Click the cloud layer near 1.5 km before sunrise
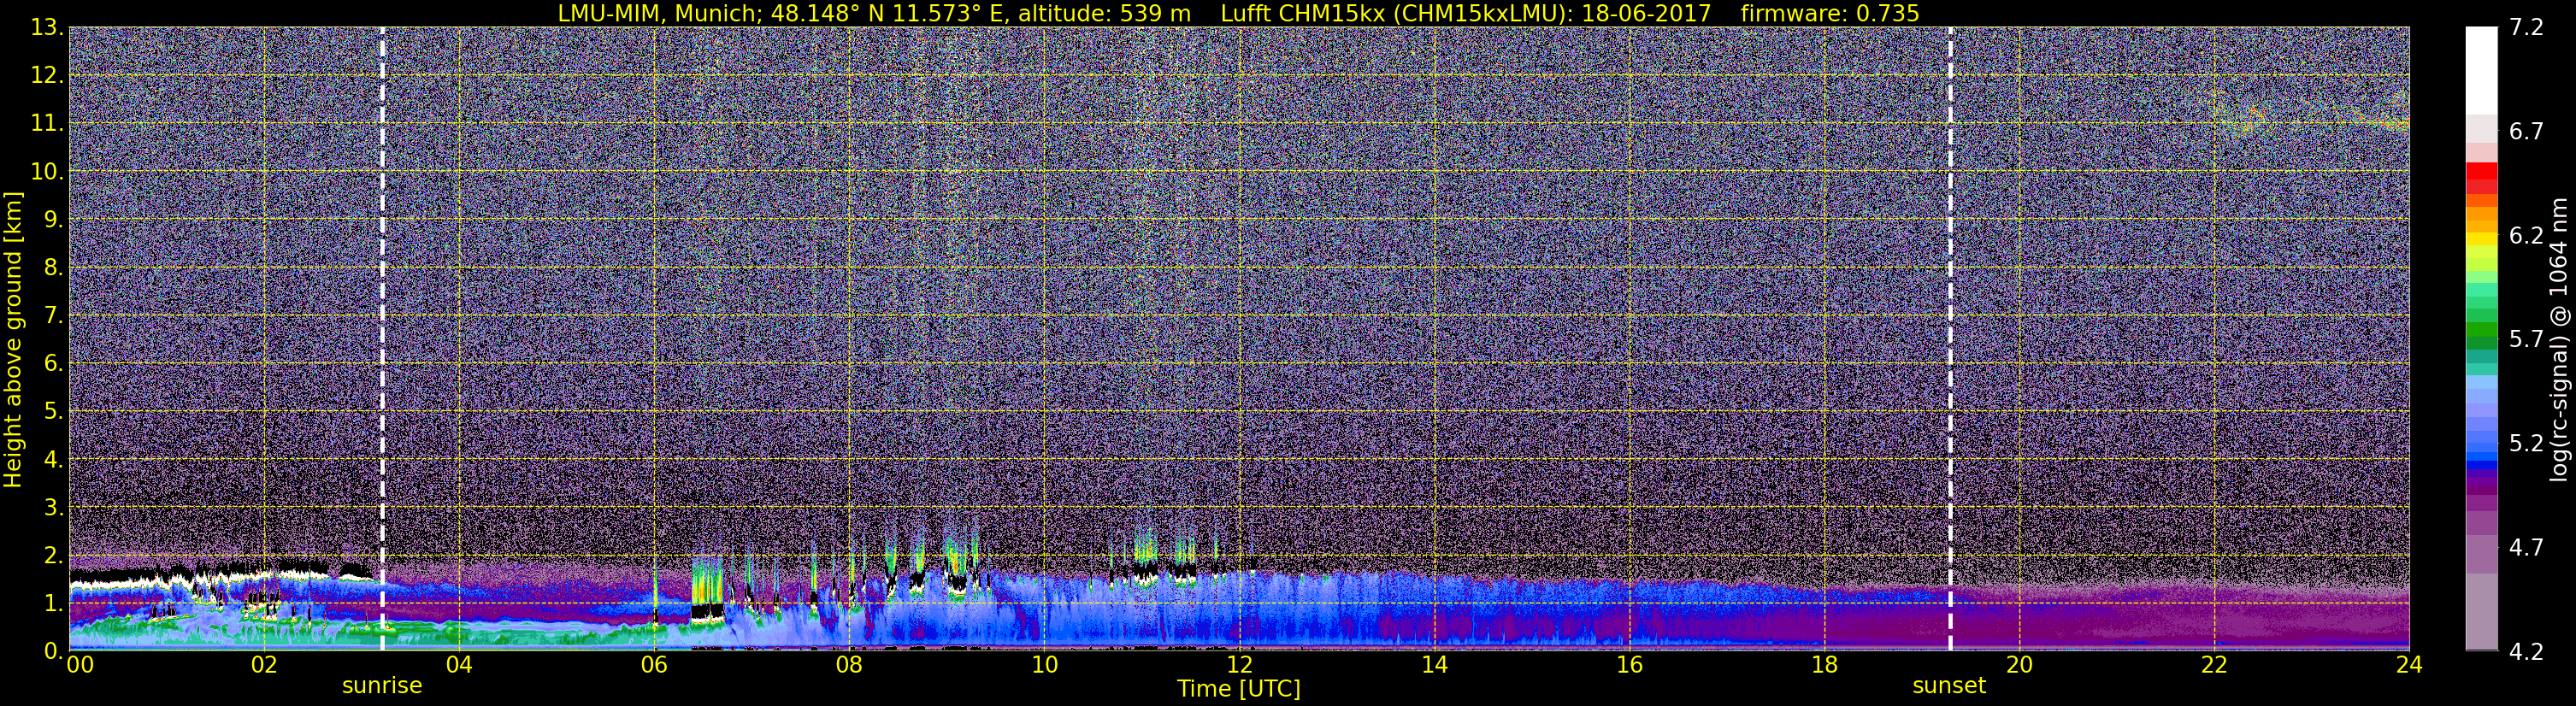This screenshot has height=706, width=2576. pyautogui.click(x=220, y=575)
